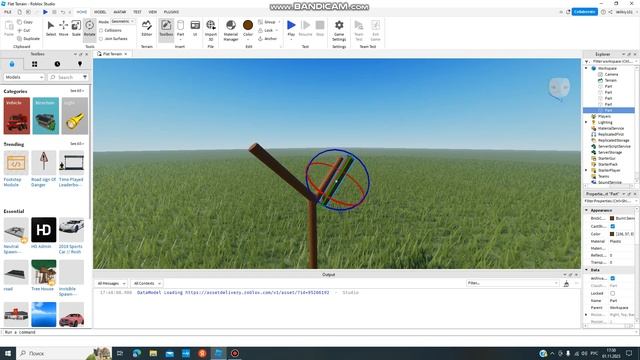Image resolution: width=640 pixels, height=360 pixels.
Task: Select the Select arrow tool
Action: (x=51, y=28)
